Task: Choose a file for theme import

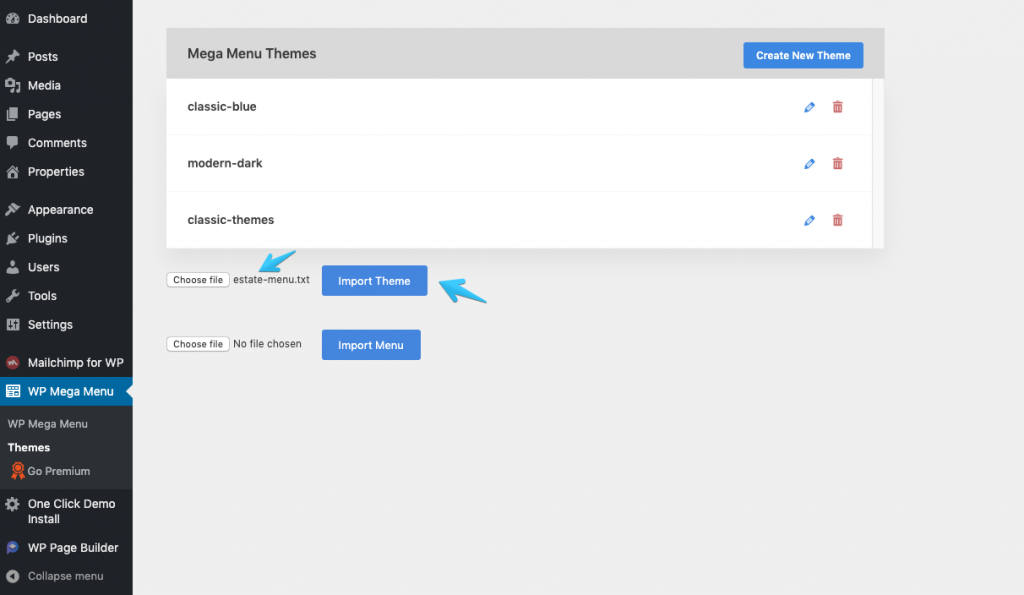Action: click(198, 280)
